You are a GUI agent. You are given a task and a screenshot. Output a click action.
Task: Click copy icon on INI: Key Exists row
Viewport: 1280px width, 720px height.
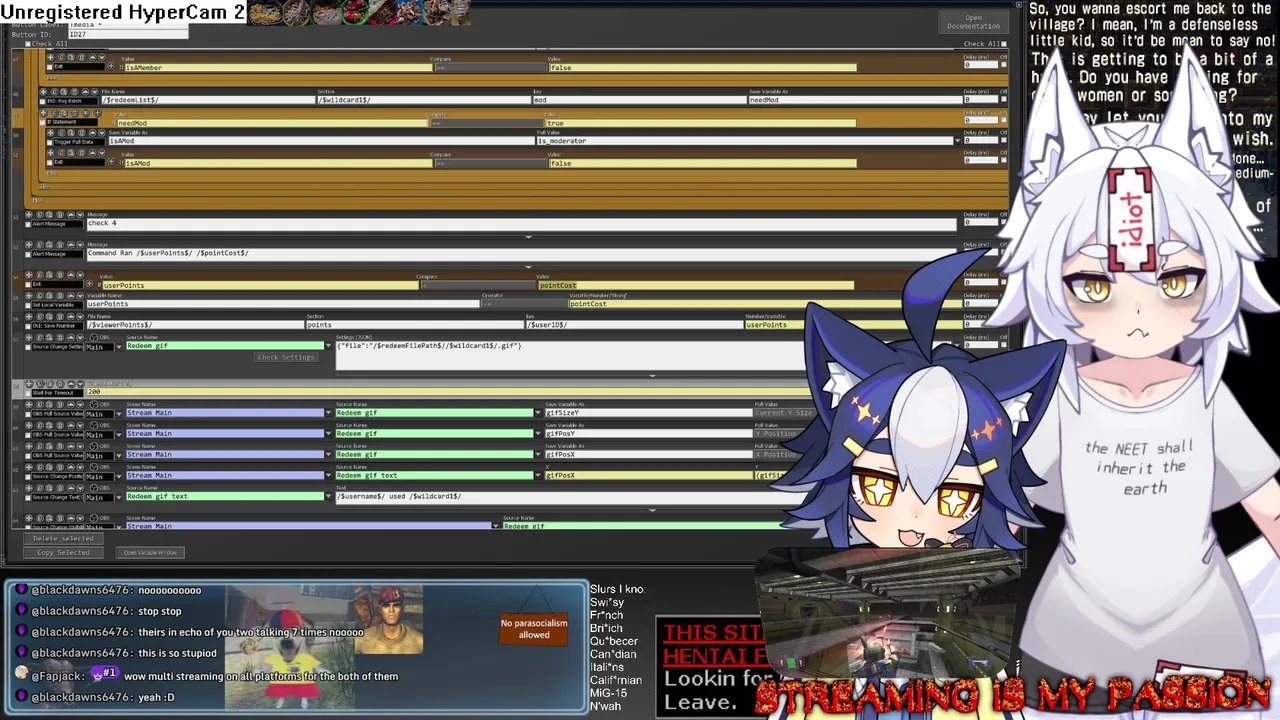coord(54,92)
